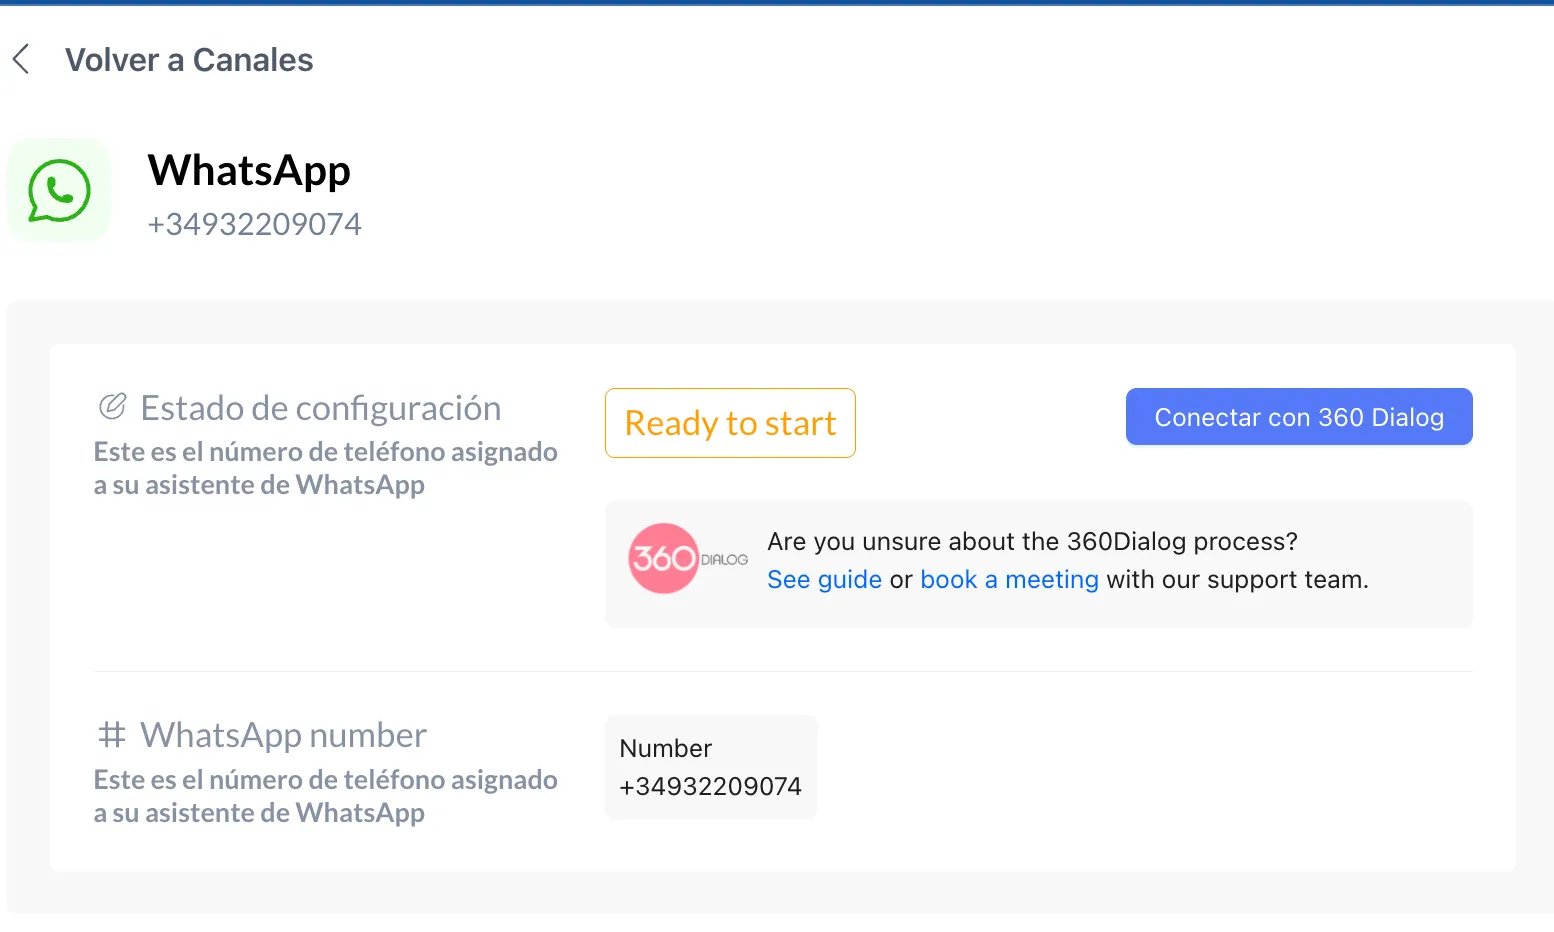This screenshot has width=1554, height=932.
Task: Click the WhatsApp page title
Action: (x=249, y=171)
